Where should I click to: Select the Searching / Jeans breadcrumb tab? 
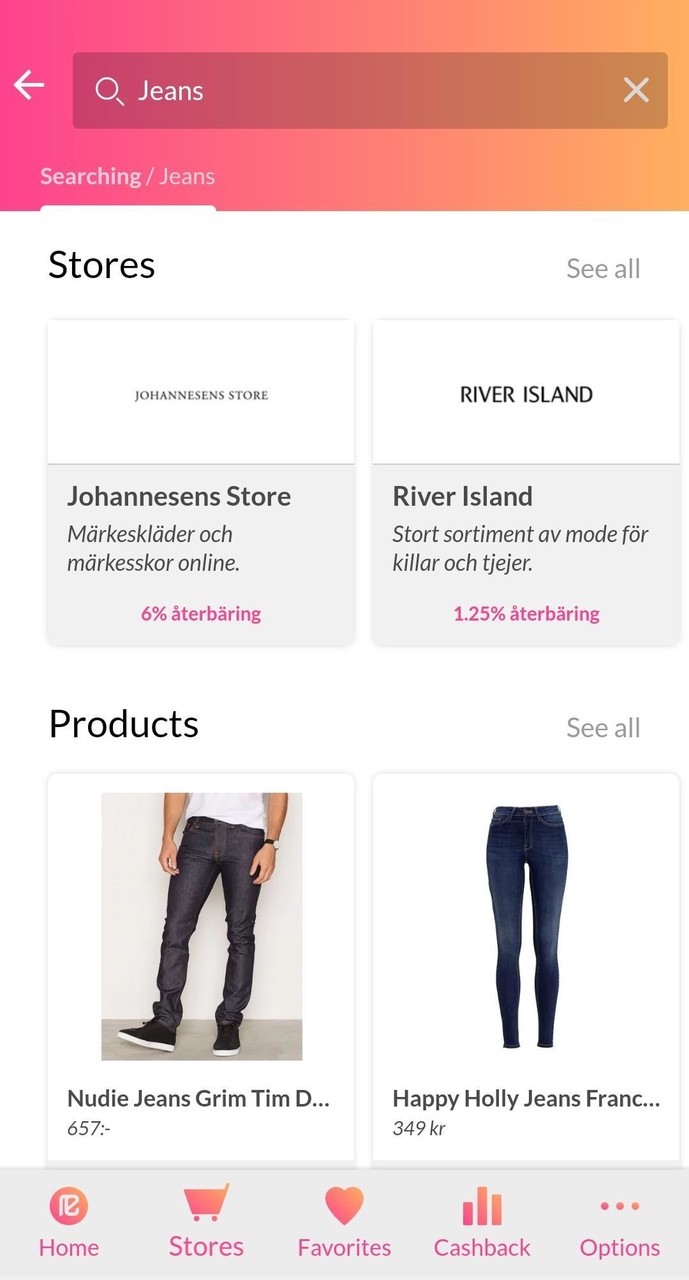(x=128, y=177)
